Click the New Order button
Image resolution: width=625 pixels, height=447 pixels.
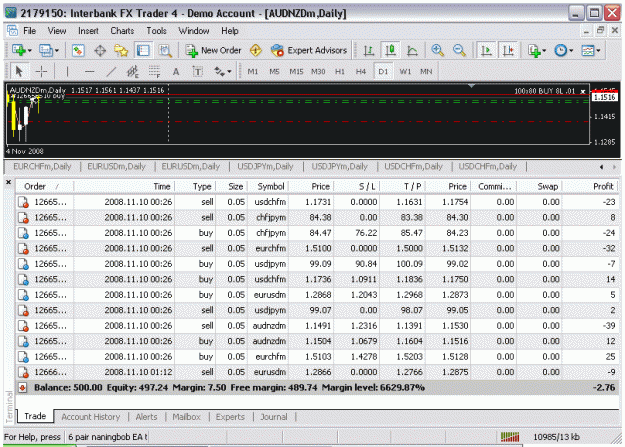tap(214, 50)
